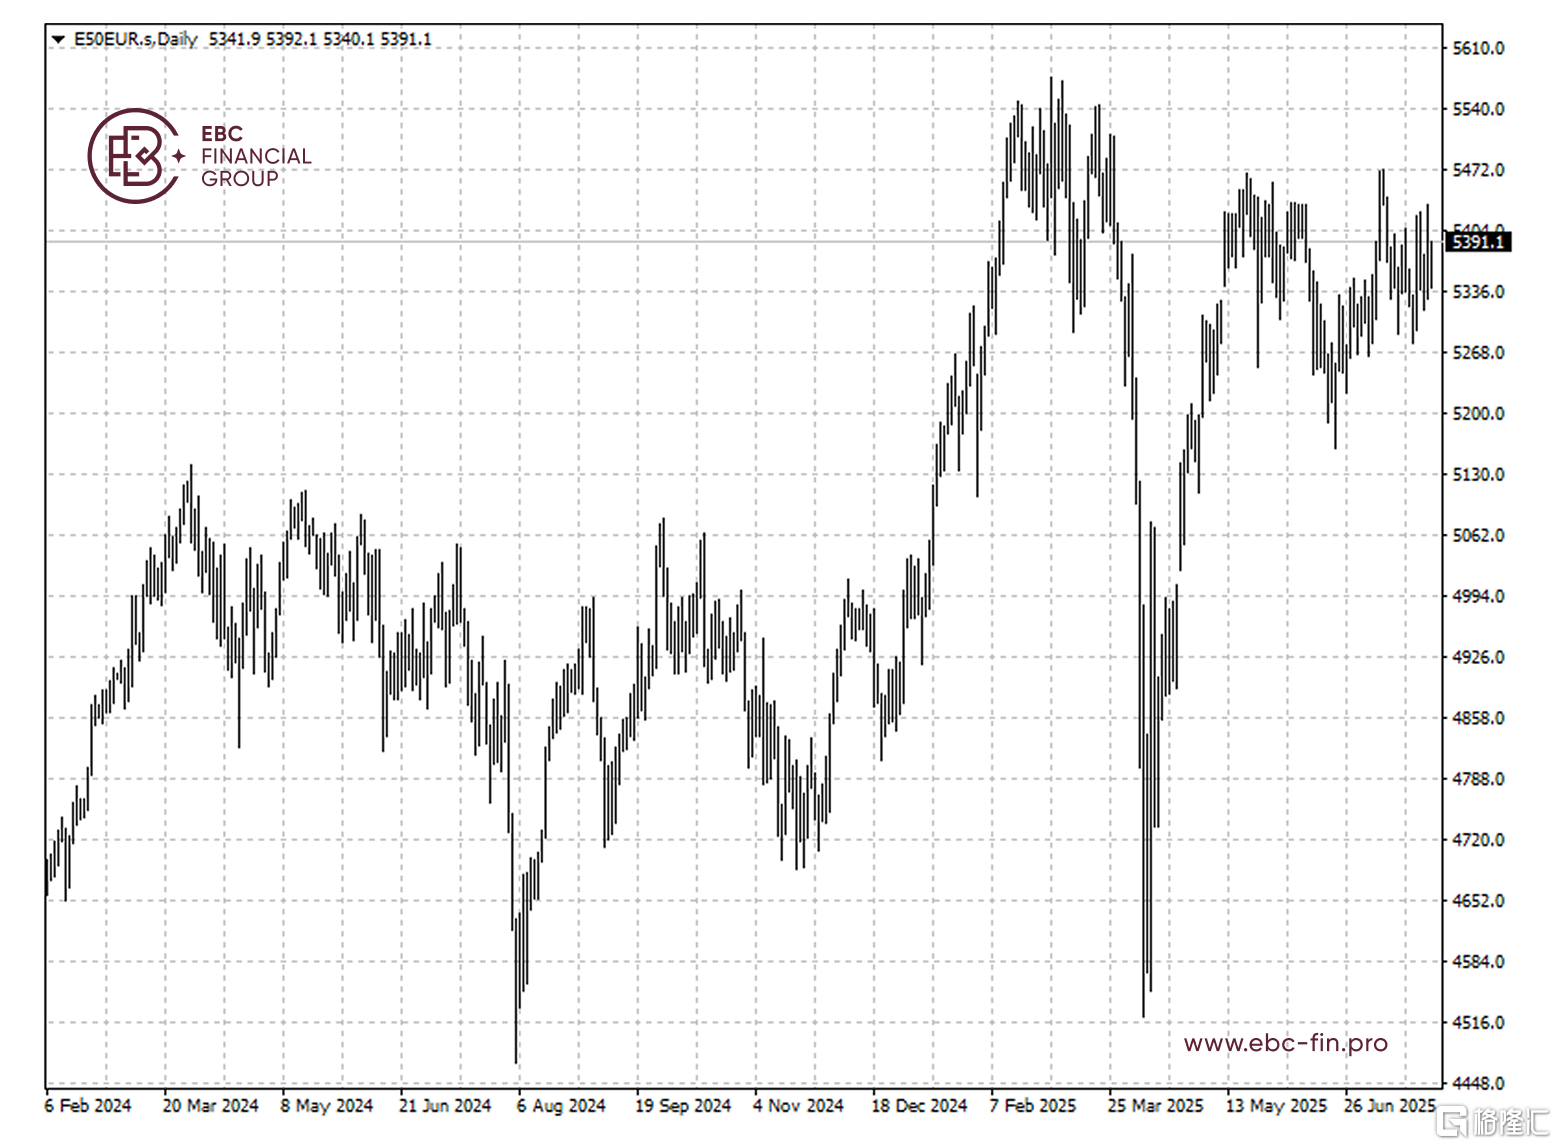1557x1146 pixels.
Task: Click the 8 May 2024 date label
Action: tap(327, 1106)
